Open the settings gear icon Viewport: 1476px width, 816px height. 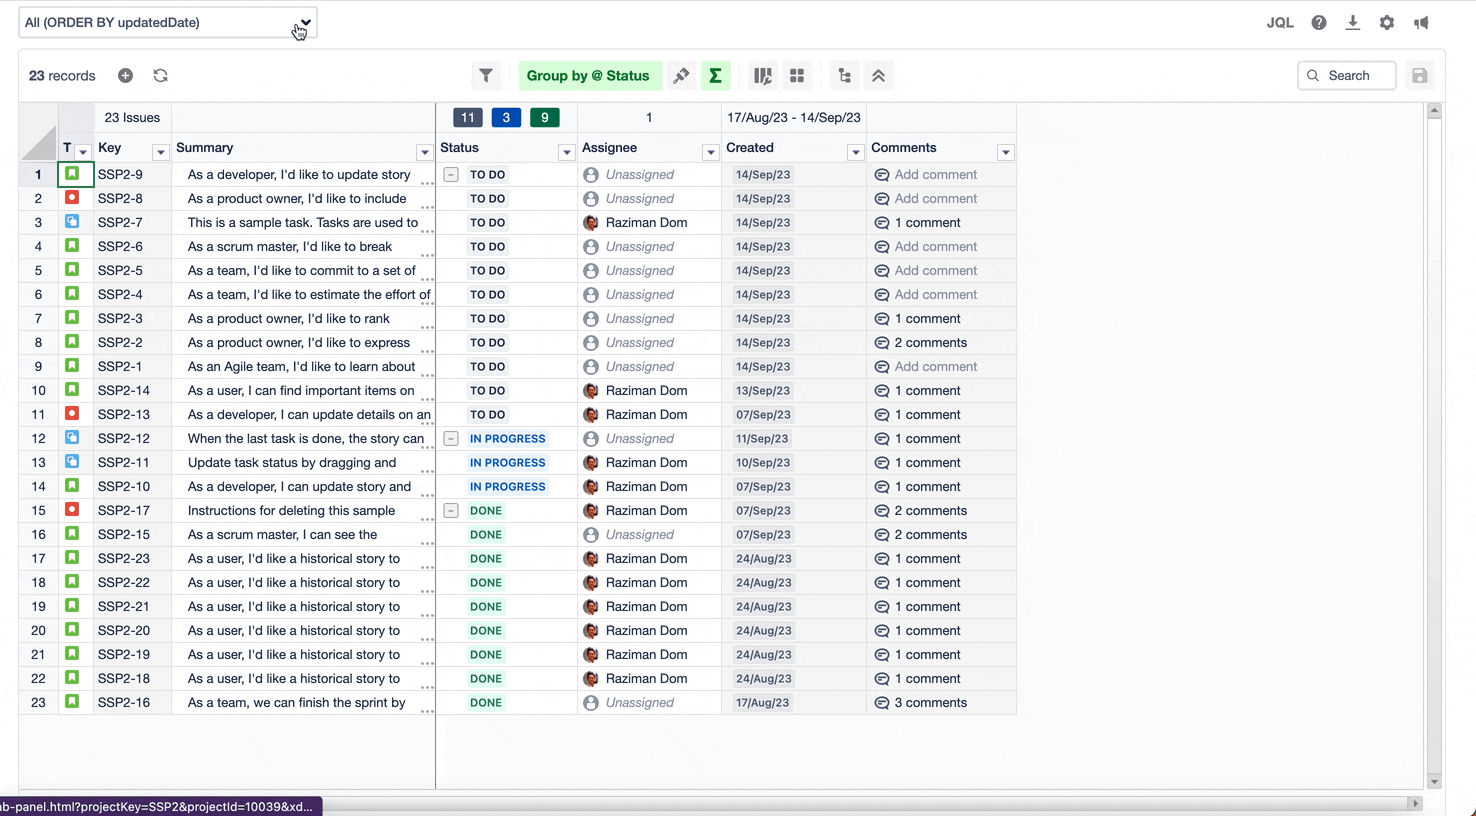coord(1386,23)
